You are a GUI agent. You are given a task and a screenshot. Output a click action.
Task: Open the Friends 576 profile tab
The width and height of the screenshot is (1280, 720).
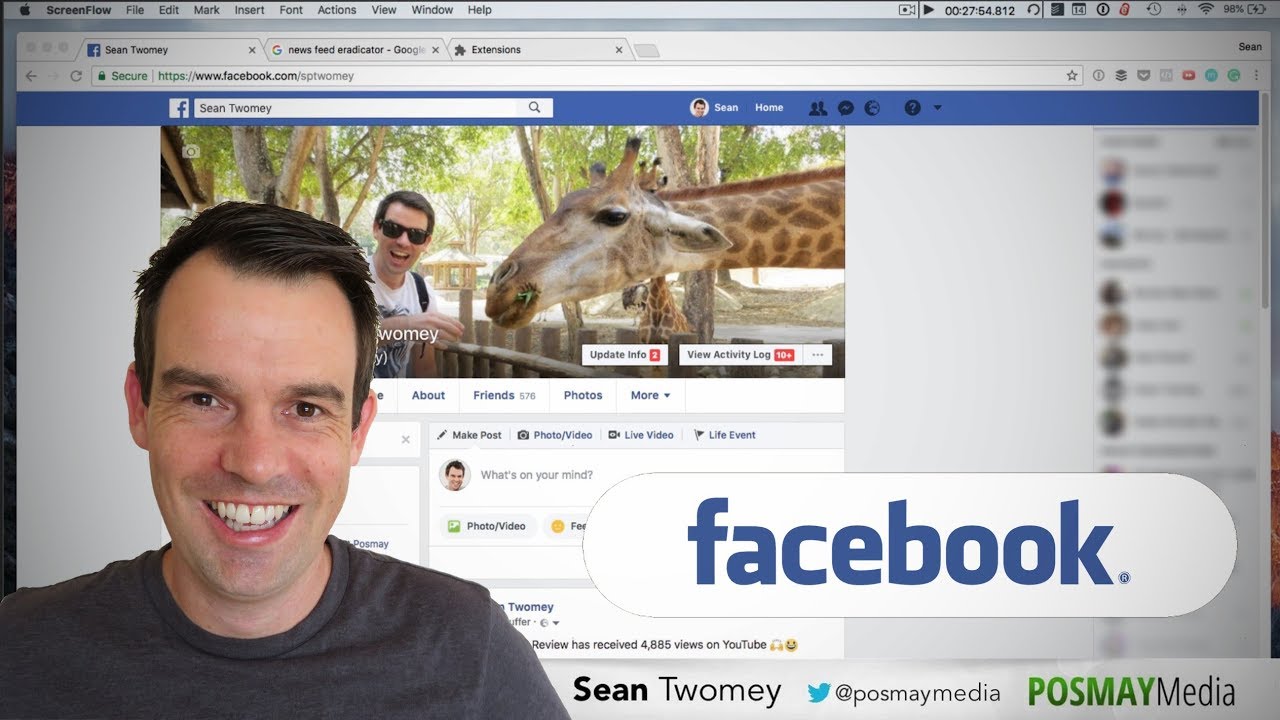(x=504, y=395)
